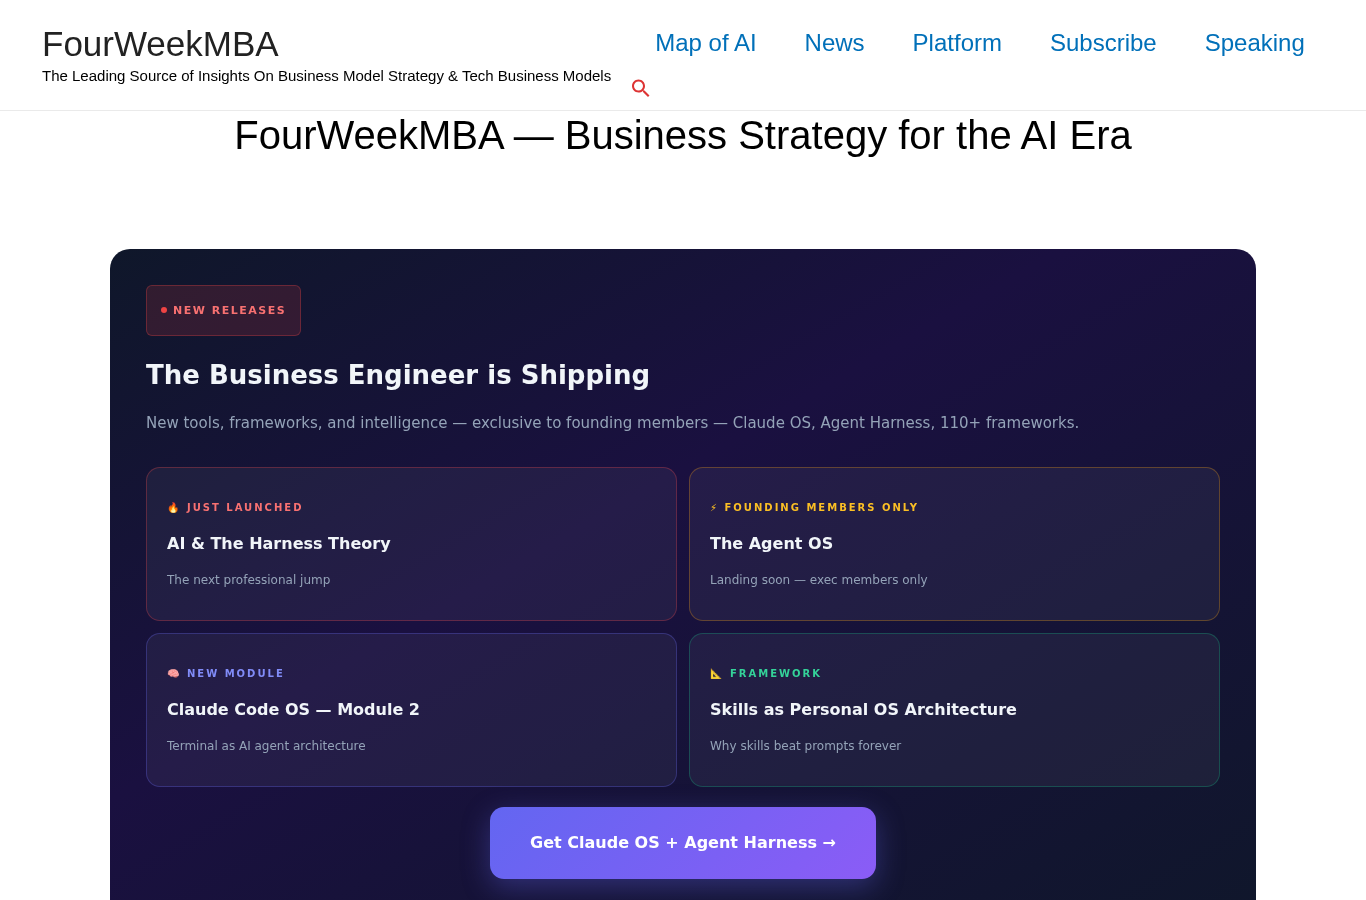Click the lightning icon beside Founding Members Only

pos(714,508)
